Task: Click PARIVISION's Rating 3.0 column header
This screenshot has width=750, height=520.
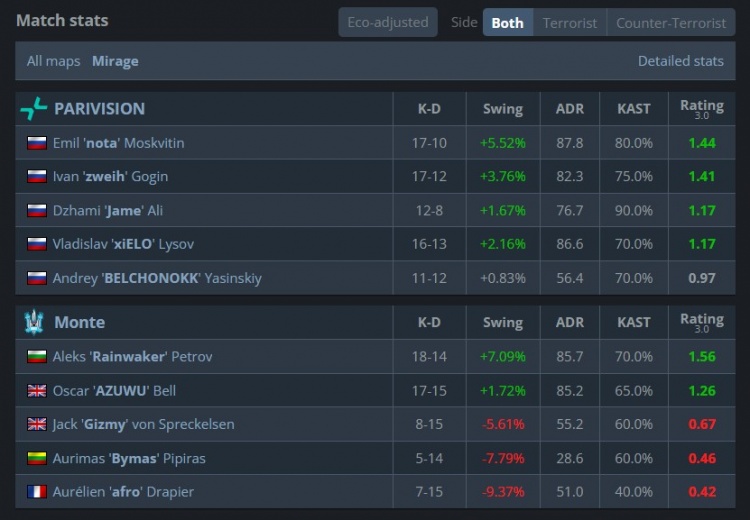Action: 702,109
